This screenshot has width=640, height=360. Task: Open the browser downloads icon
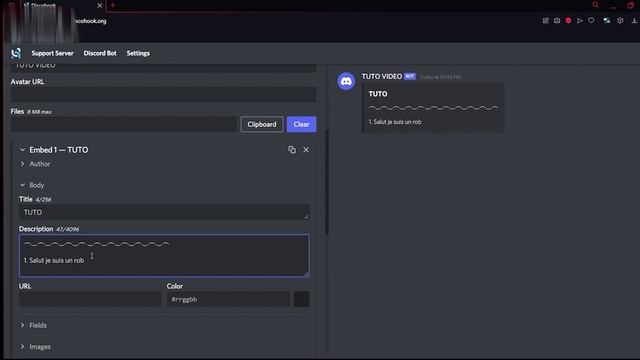pos(634,20)
